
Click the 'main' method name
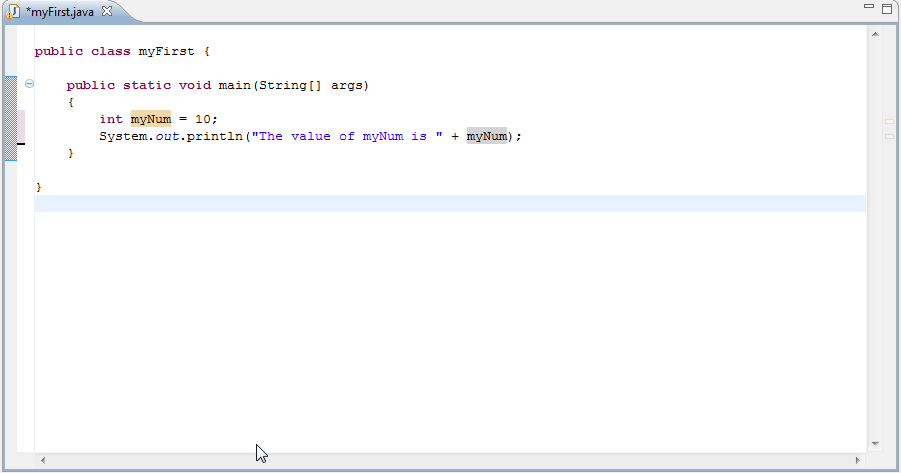[x=234, y=85]
